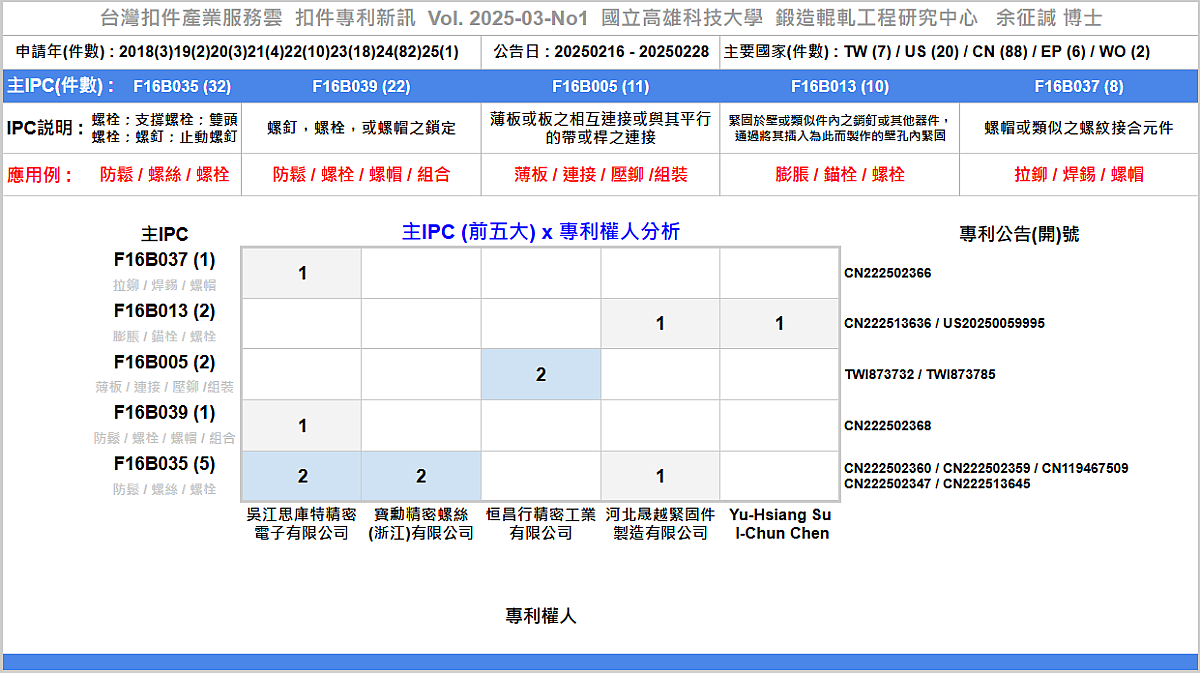Click the F16B013 (2) row label

pos(164,311)
